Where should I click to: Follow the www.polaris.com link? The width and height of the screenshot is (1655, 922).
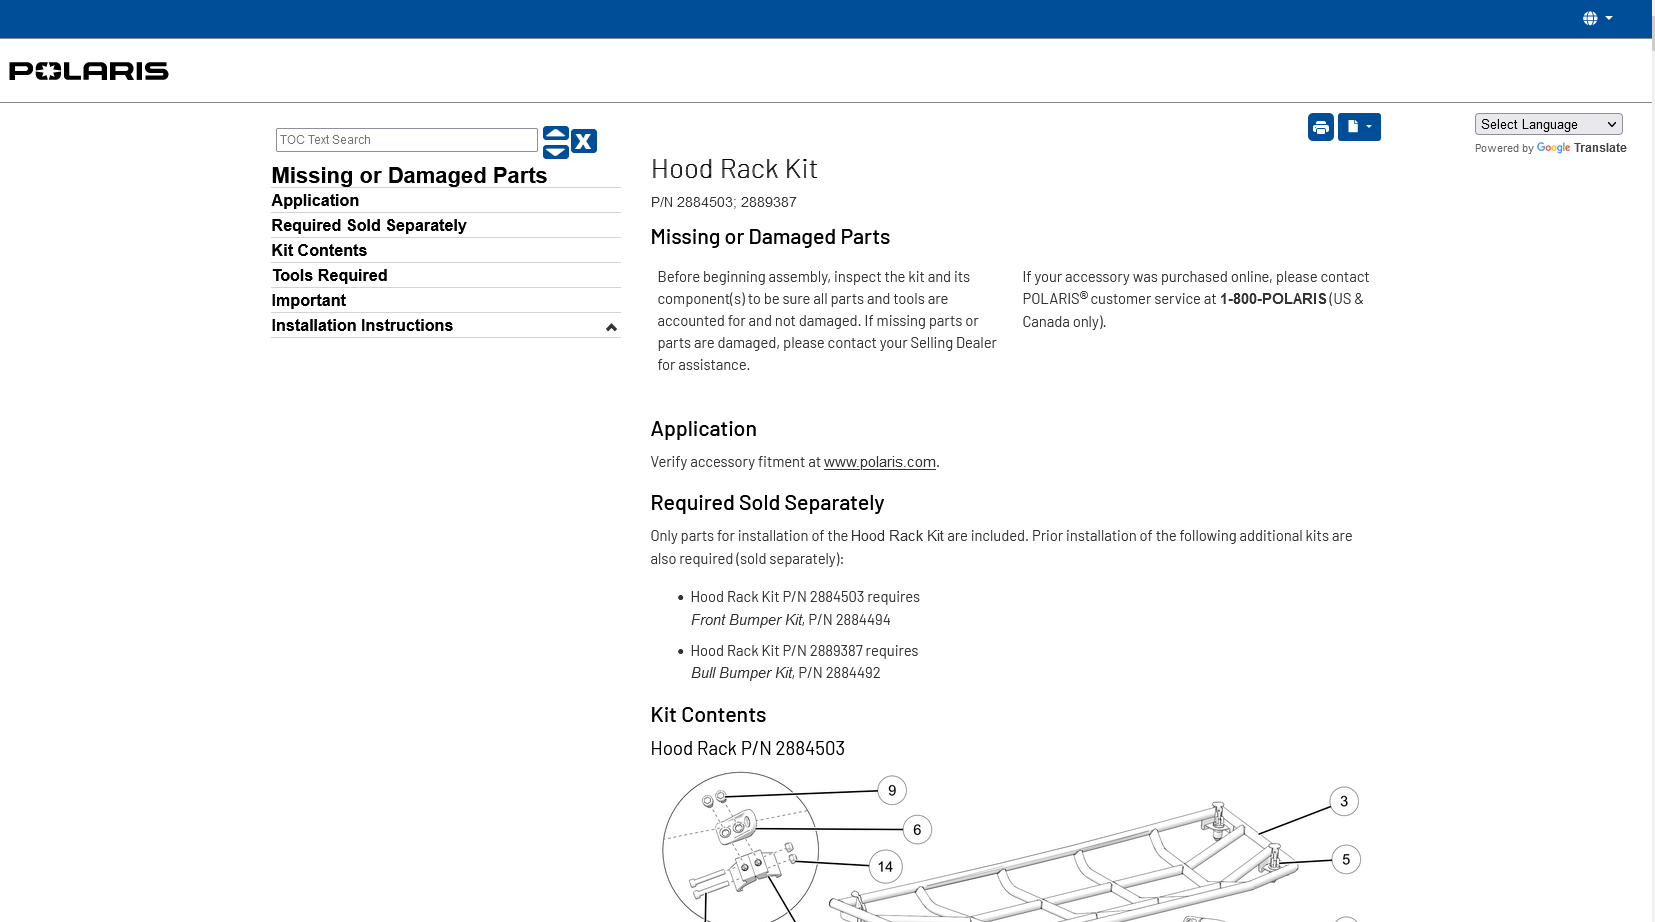[879, 462]
